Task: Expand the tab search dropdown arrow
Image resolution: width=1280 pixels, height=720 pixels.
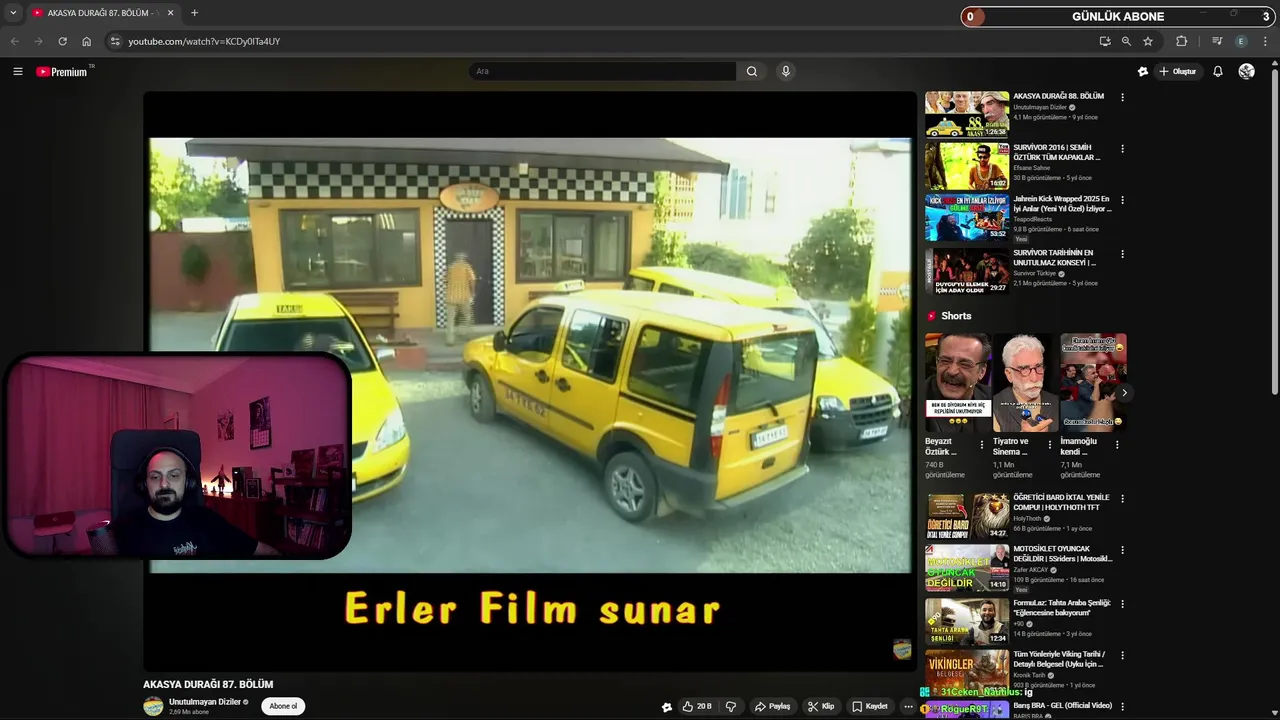Action: tap(12, 13)
